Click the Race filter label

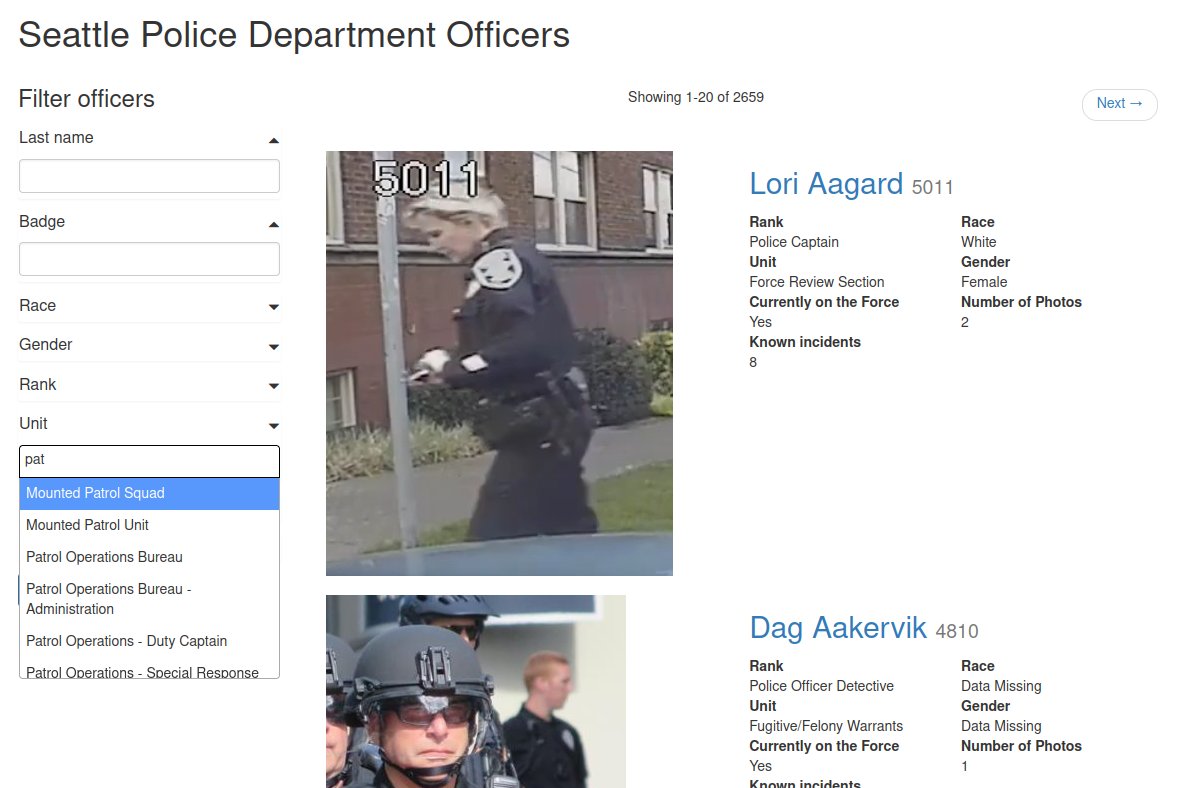tap(37, 305)
